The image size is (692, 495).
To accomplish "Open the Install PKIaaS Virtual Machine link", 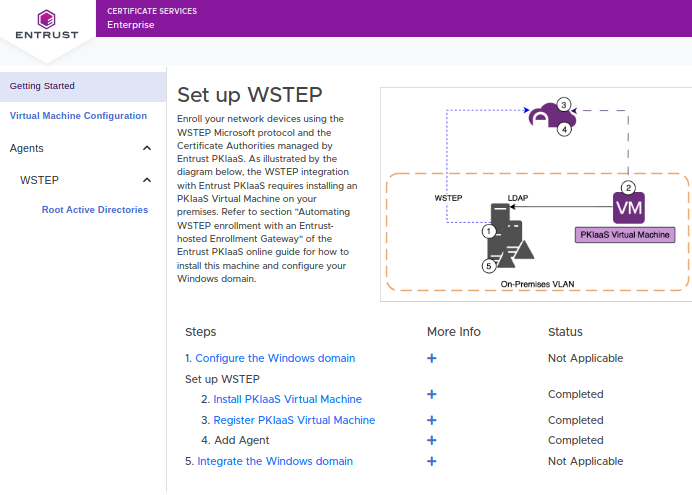I will click(x=287, y=399).
